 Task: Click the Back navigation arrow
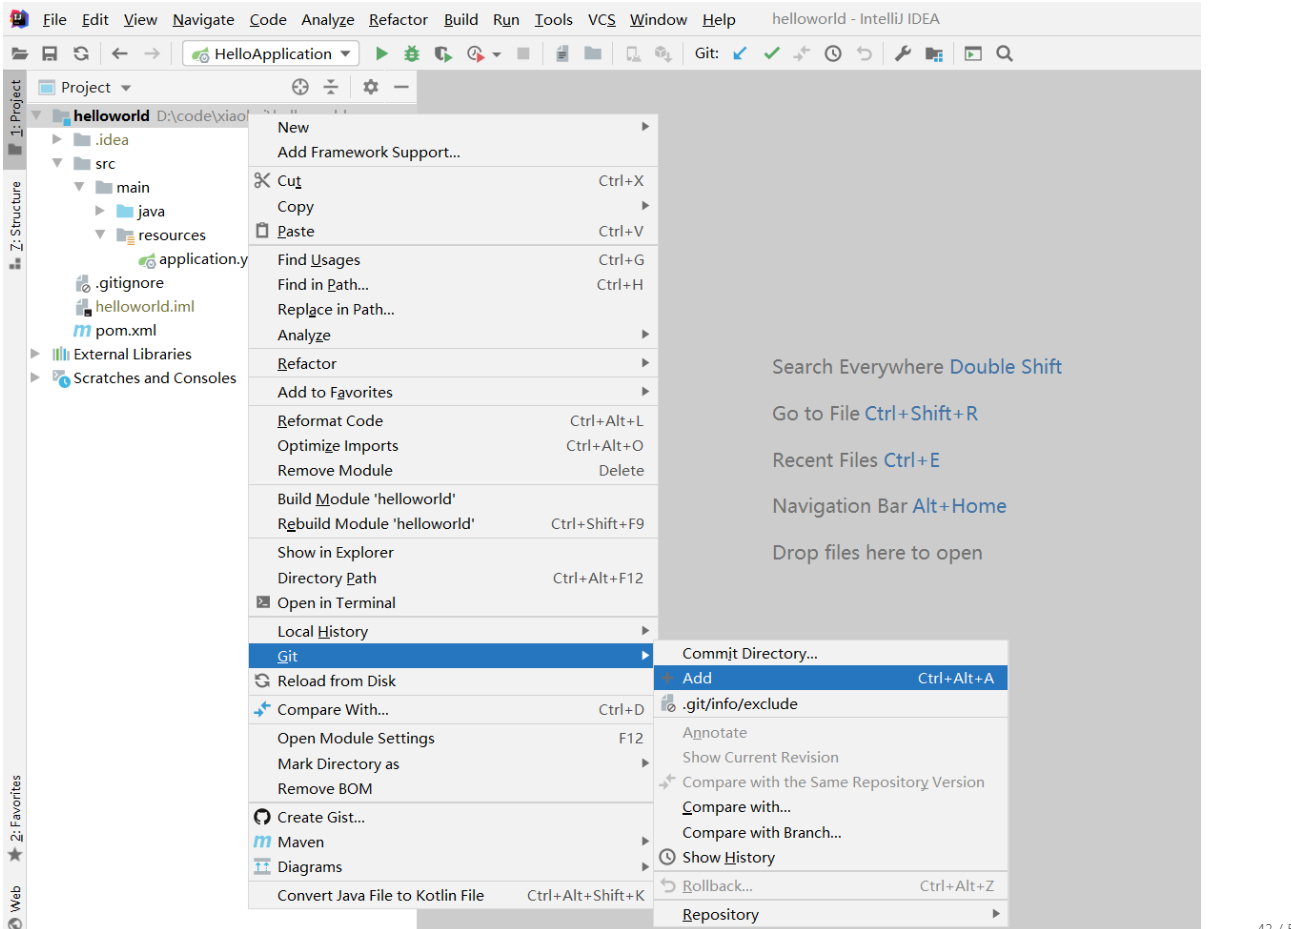[x=120, y=54]
